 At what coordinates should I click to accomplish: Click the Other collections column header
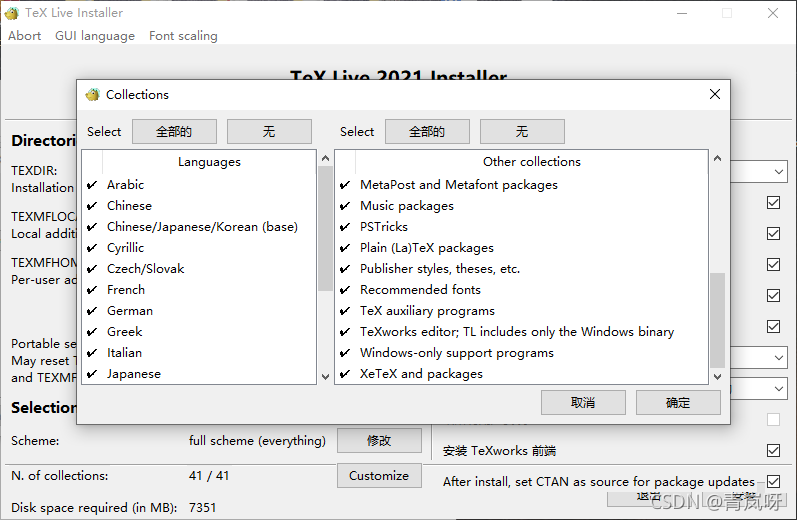pyautogui.click(x=532, y=162)
